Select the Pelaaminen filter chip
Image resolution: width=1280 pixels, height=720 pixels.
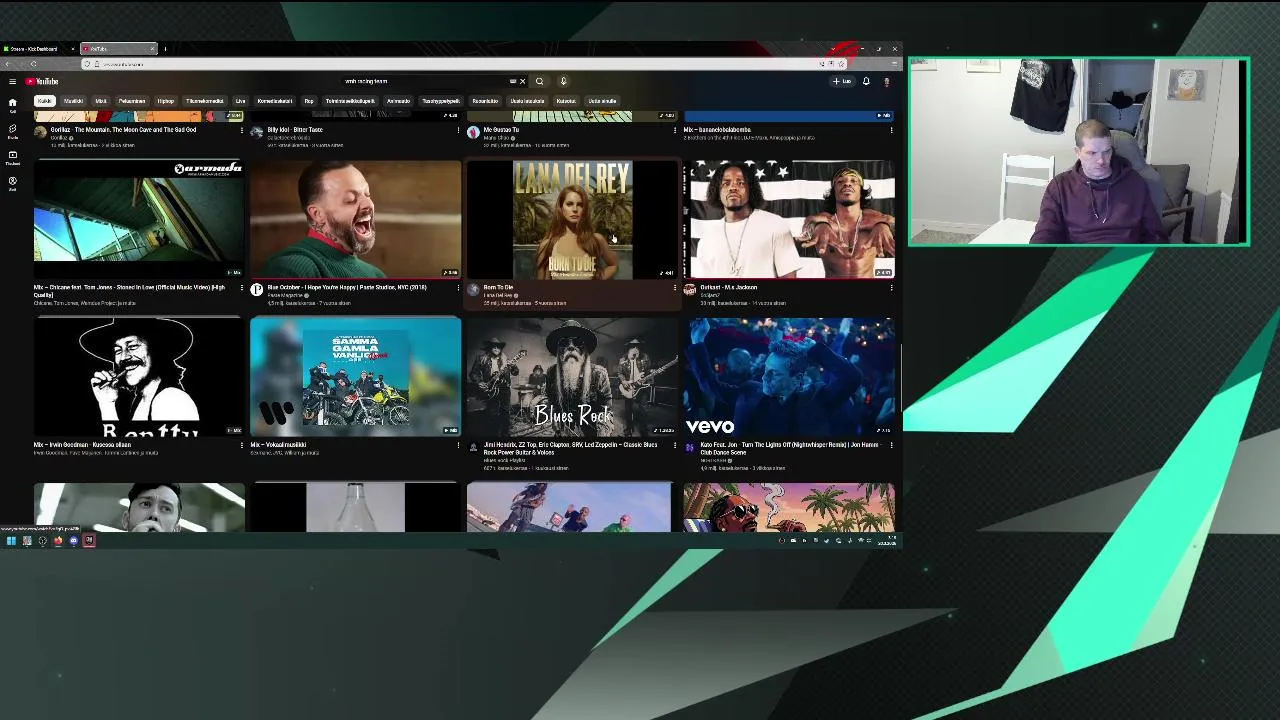(132, 101)
